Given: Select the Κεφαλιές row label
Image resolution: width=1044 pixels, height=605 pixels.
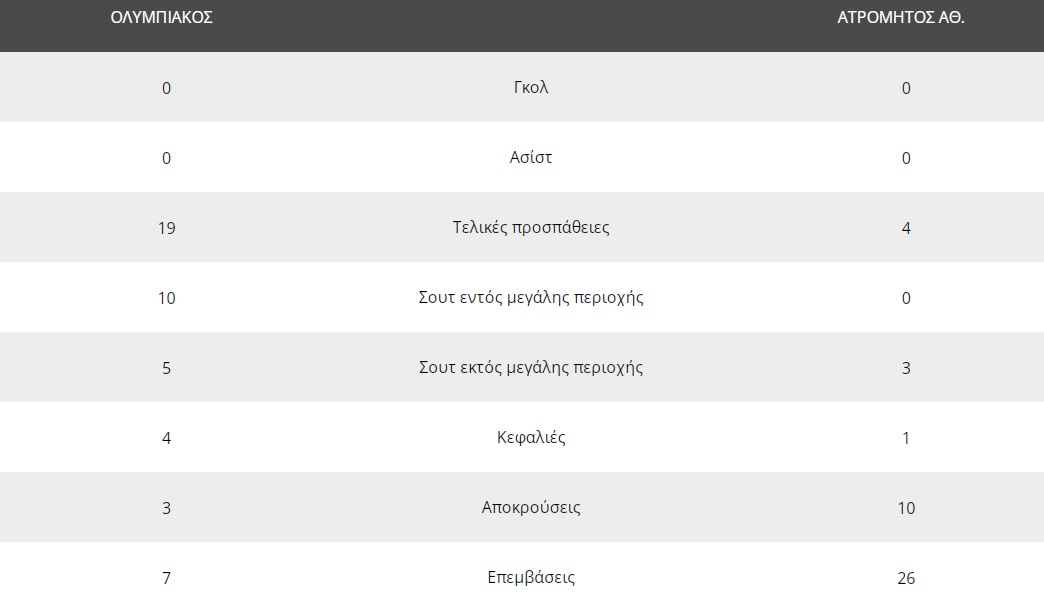Looking at the screenshot, I should (531, 437).
